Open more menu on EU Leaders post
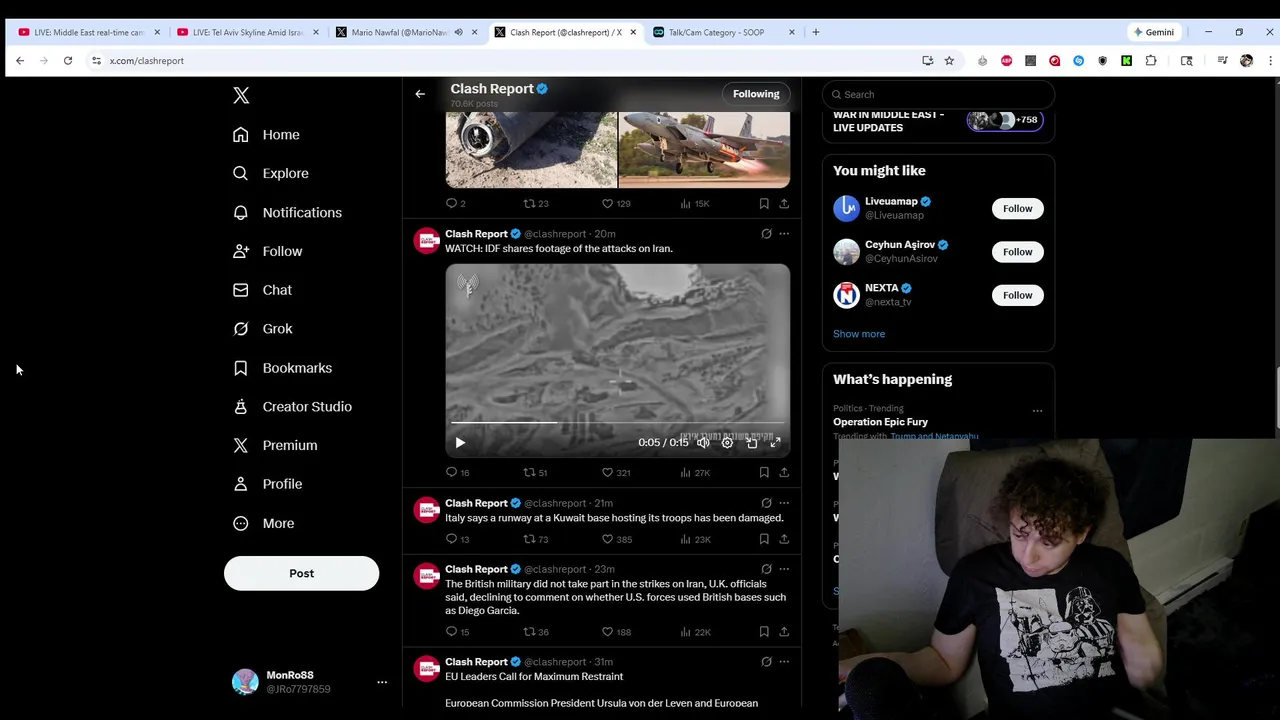This screenshot has height=720, width=1280. [784, 662]
